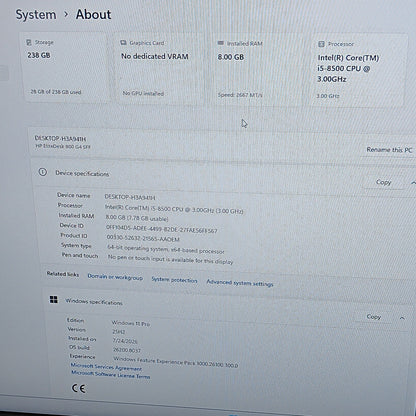Click the Product ID value 00330-52632
This screenshot has width=416, height=416.
(x=143, y=238)
